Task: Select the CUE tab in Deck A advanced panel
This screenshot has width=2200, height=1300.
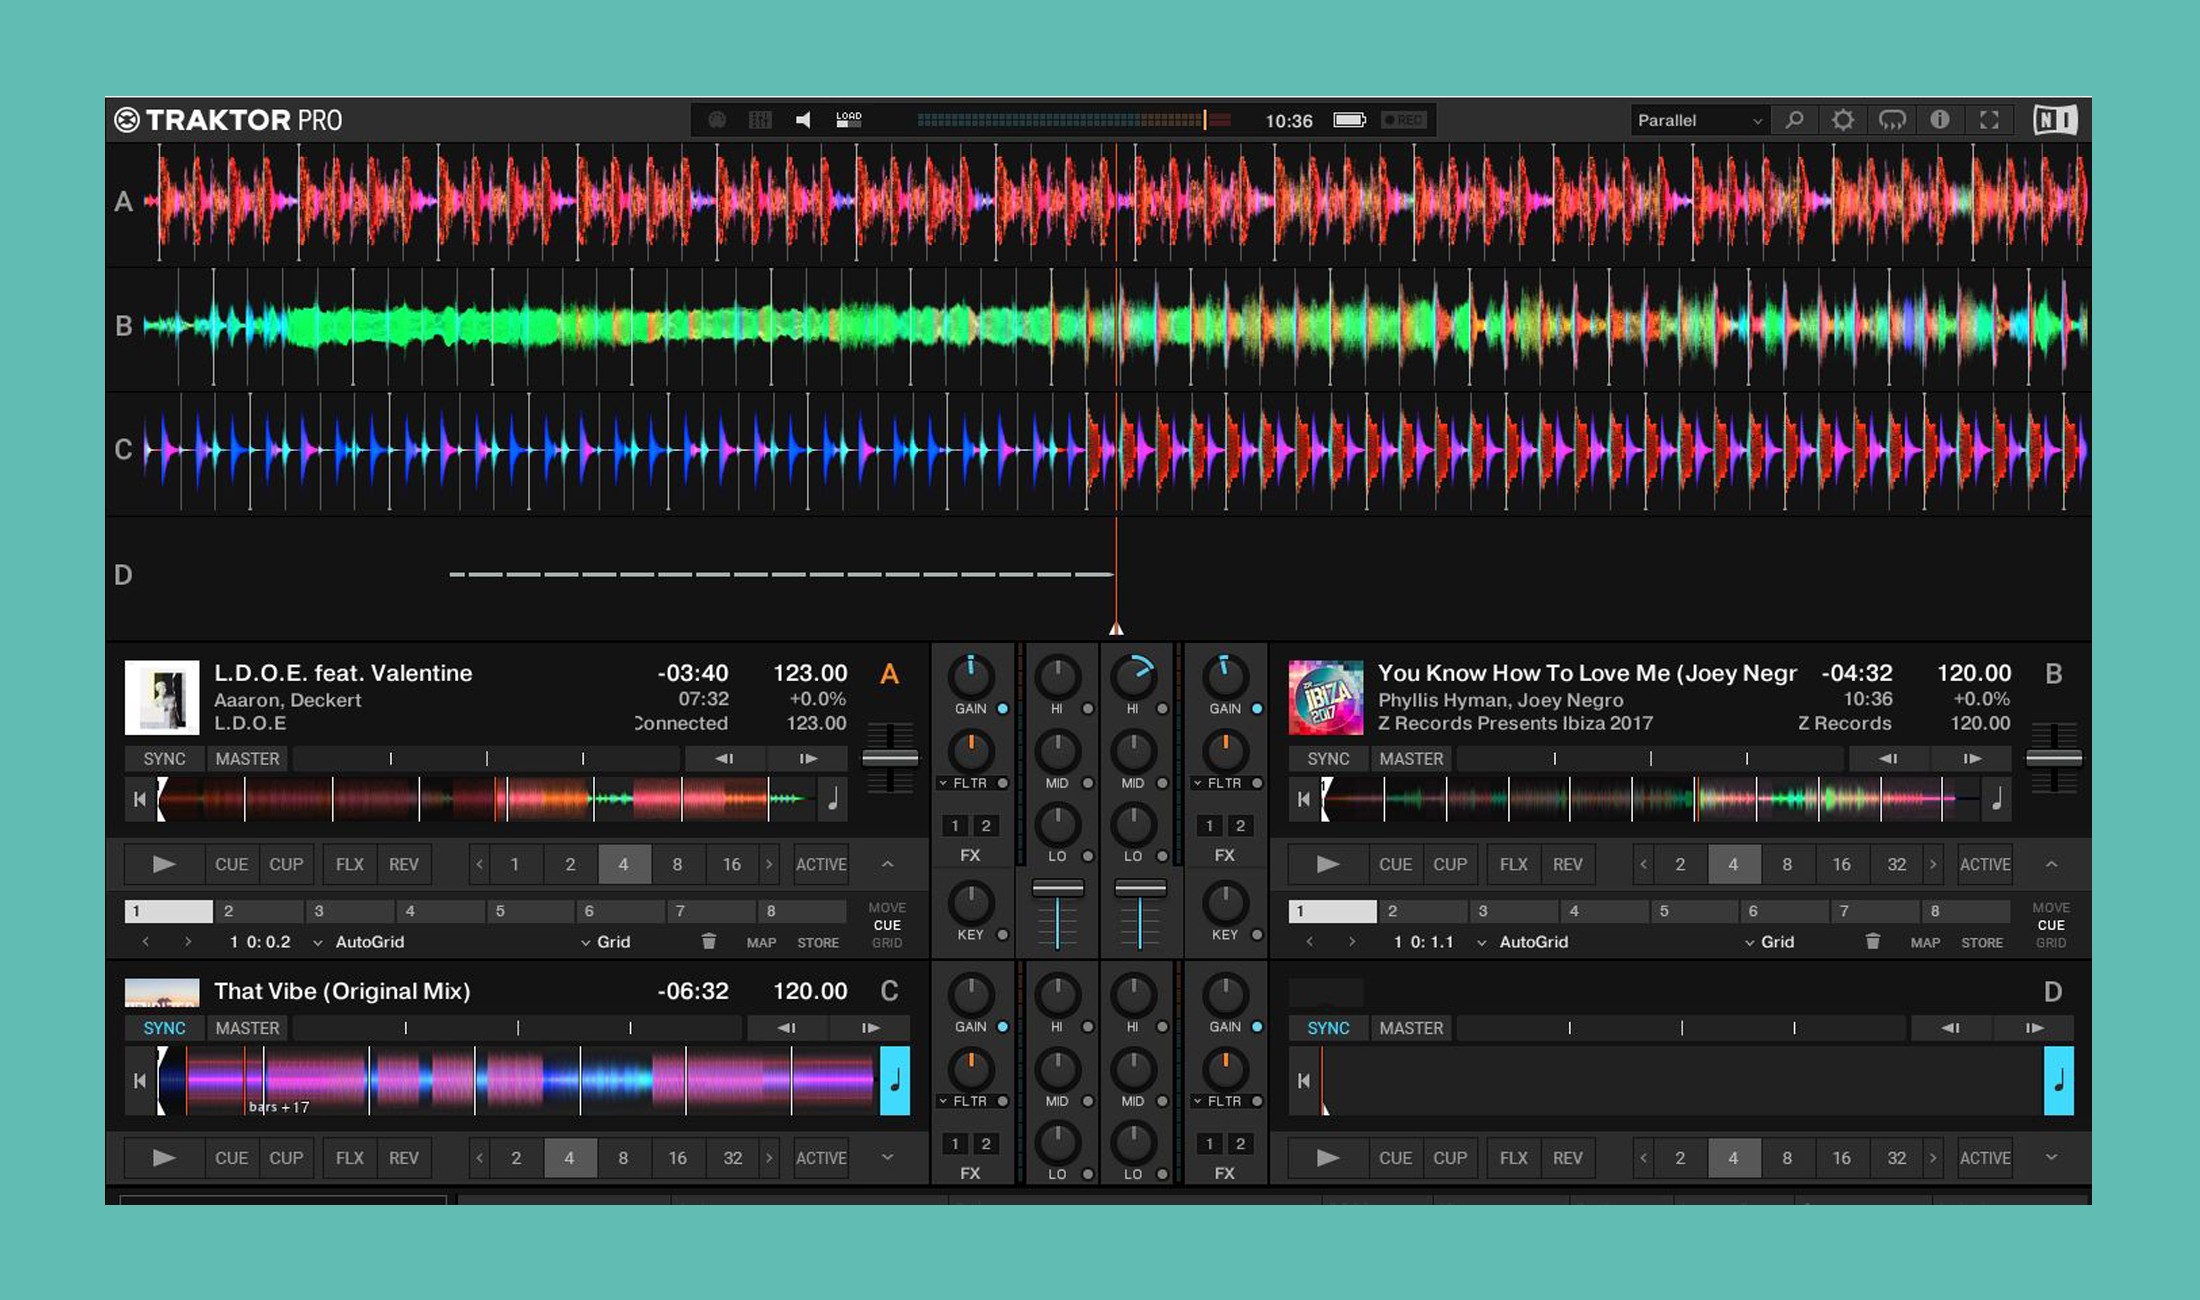Action: point(886,925)
